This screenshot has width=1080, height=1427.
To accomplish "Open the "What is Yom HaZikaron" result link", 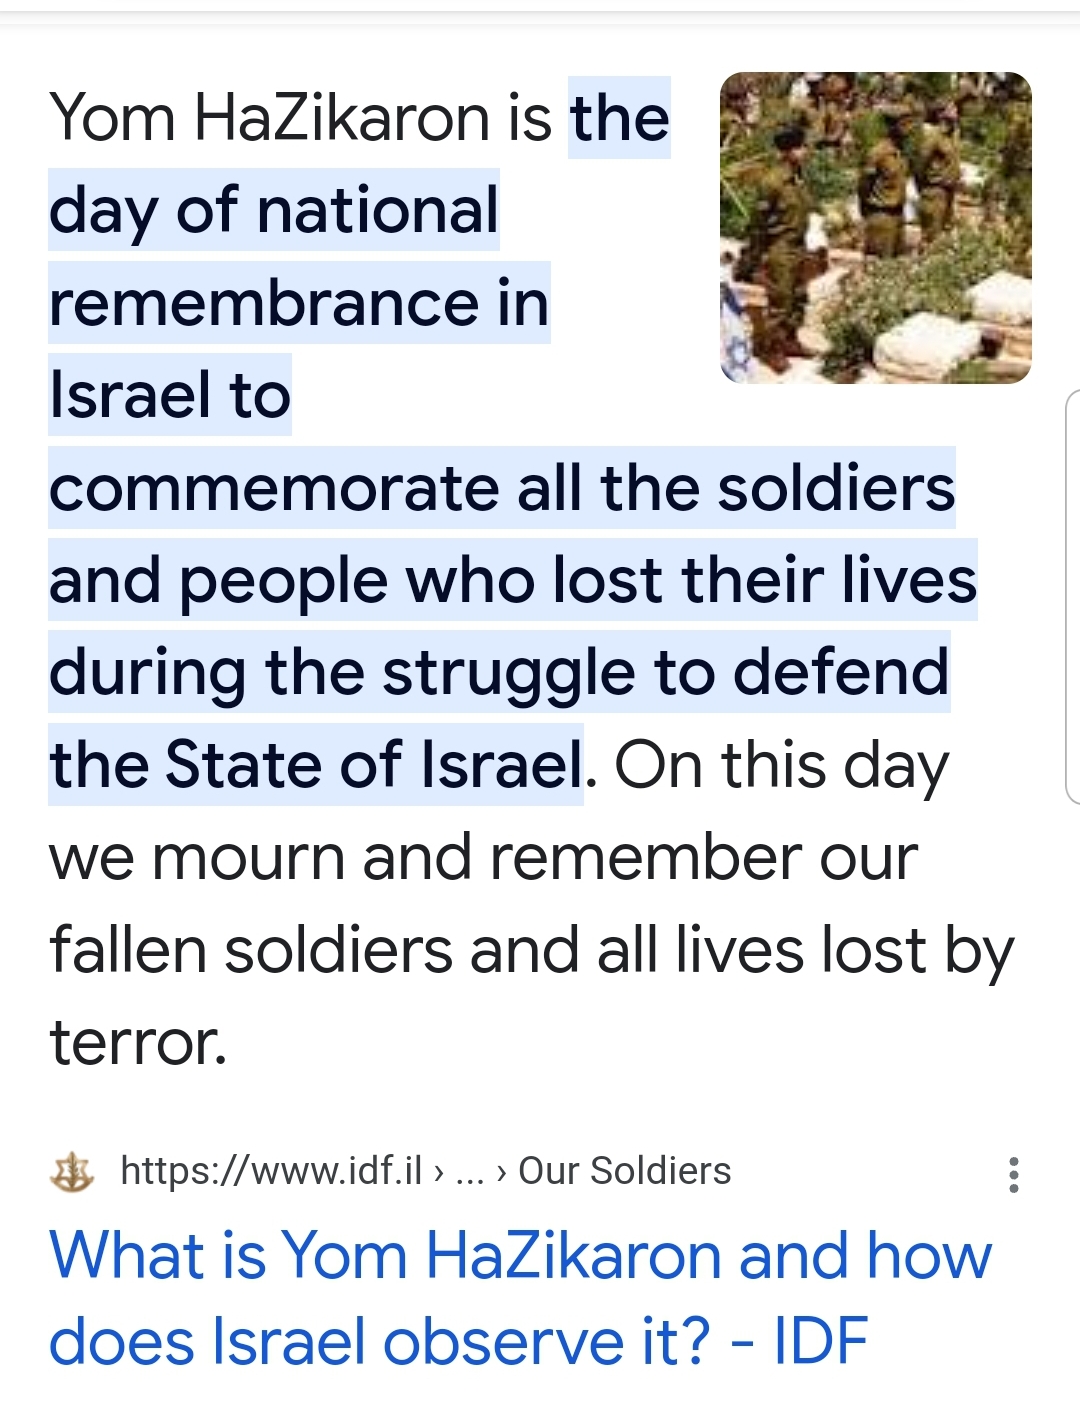I will (520, 1298).
